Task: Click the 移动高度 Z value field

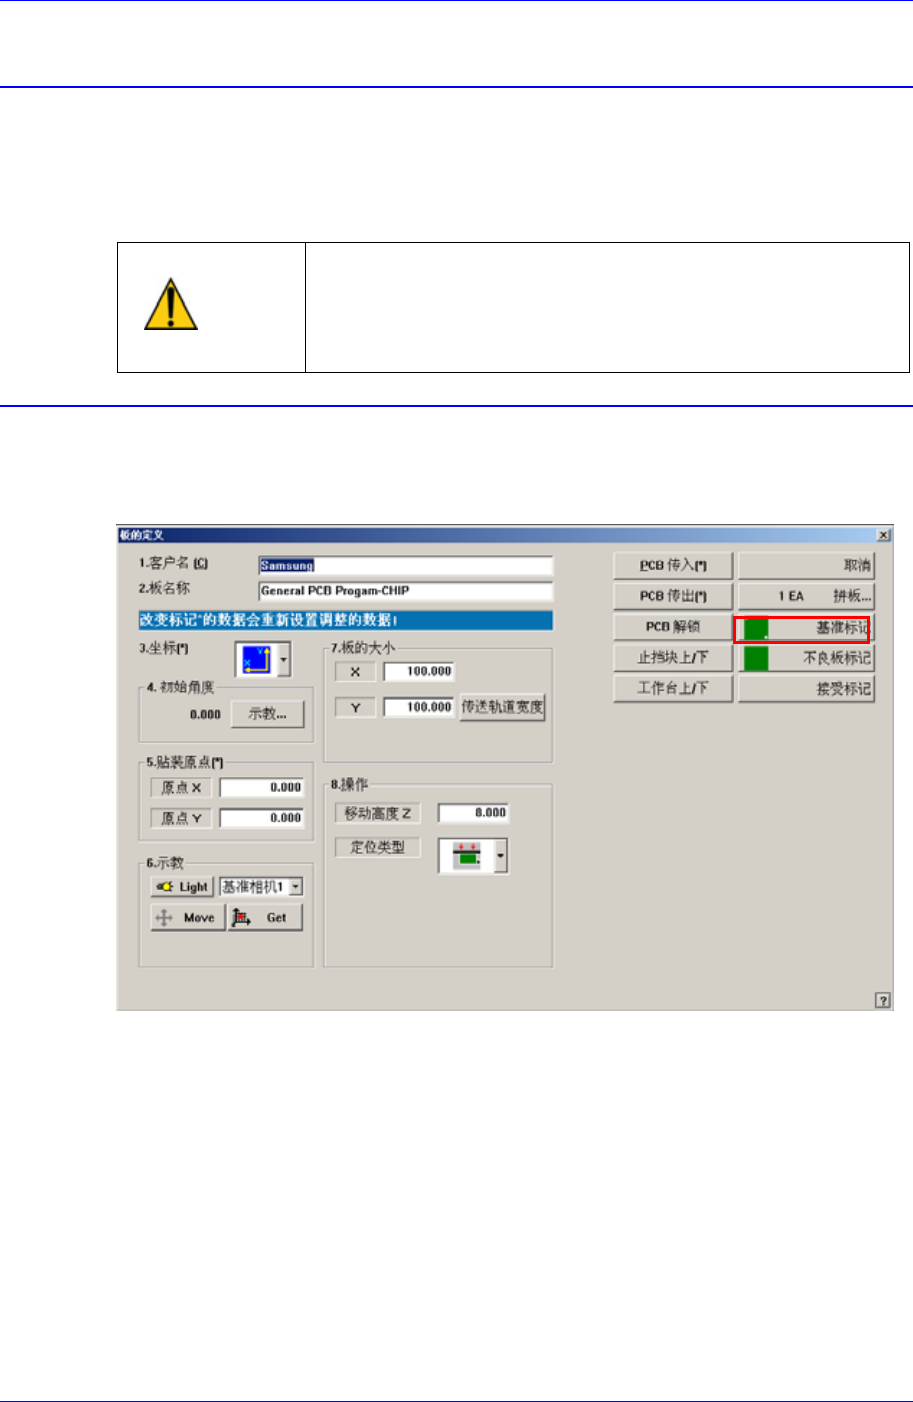Action: tap(474, 813)
